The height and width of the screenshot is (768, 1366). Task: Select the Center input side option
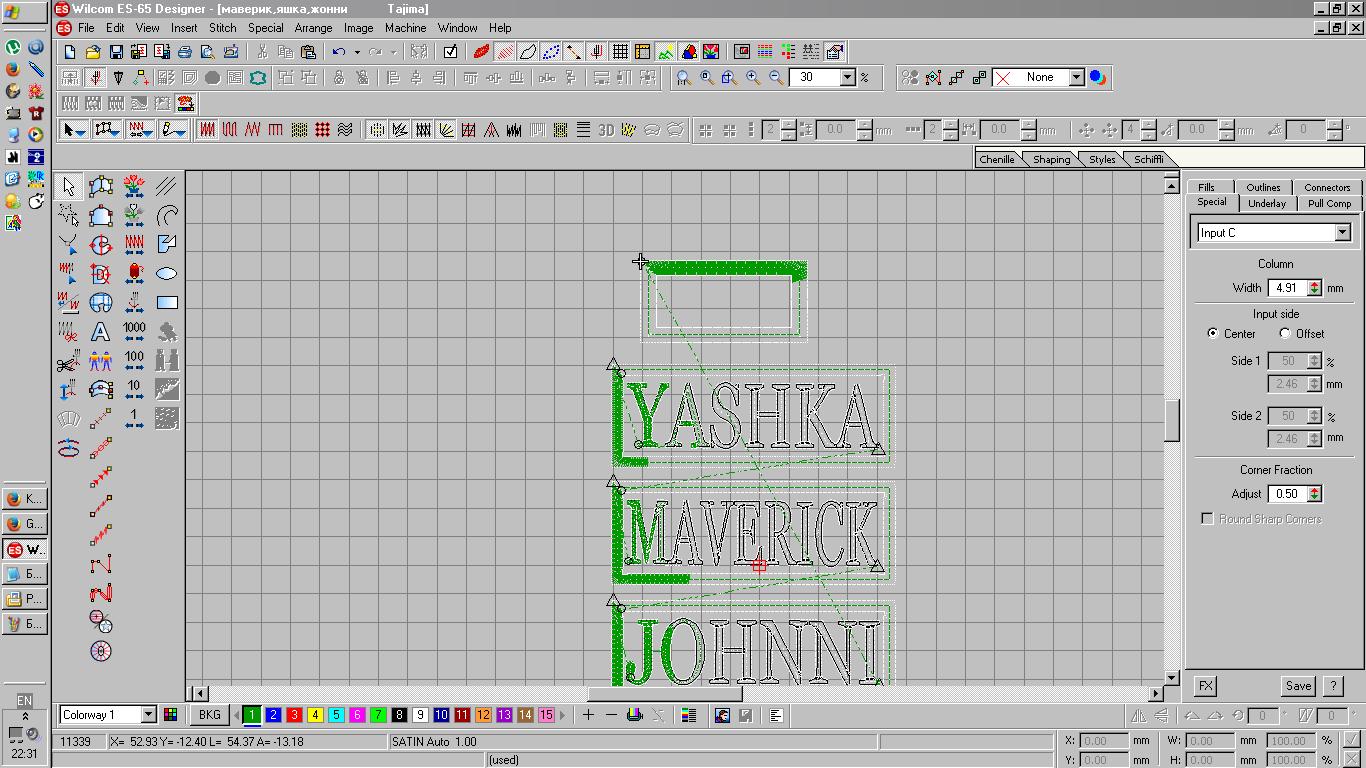(1213, 334)
